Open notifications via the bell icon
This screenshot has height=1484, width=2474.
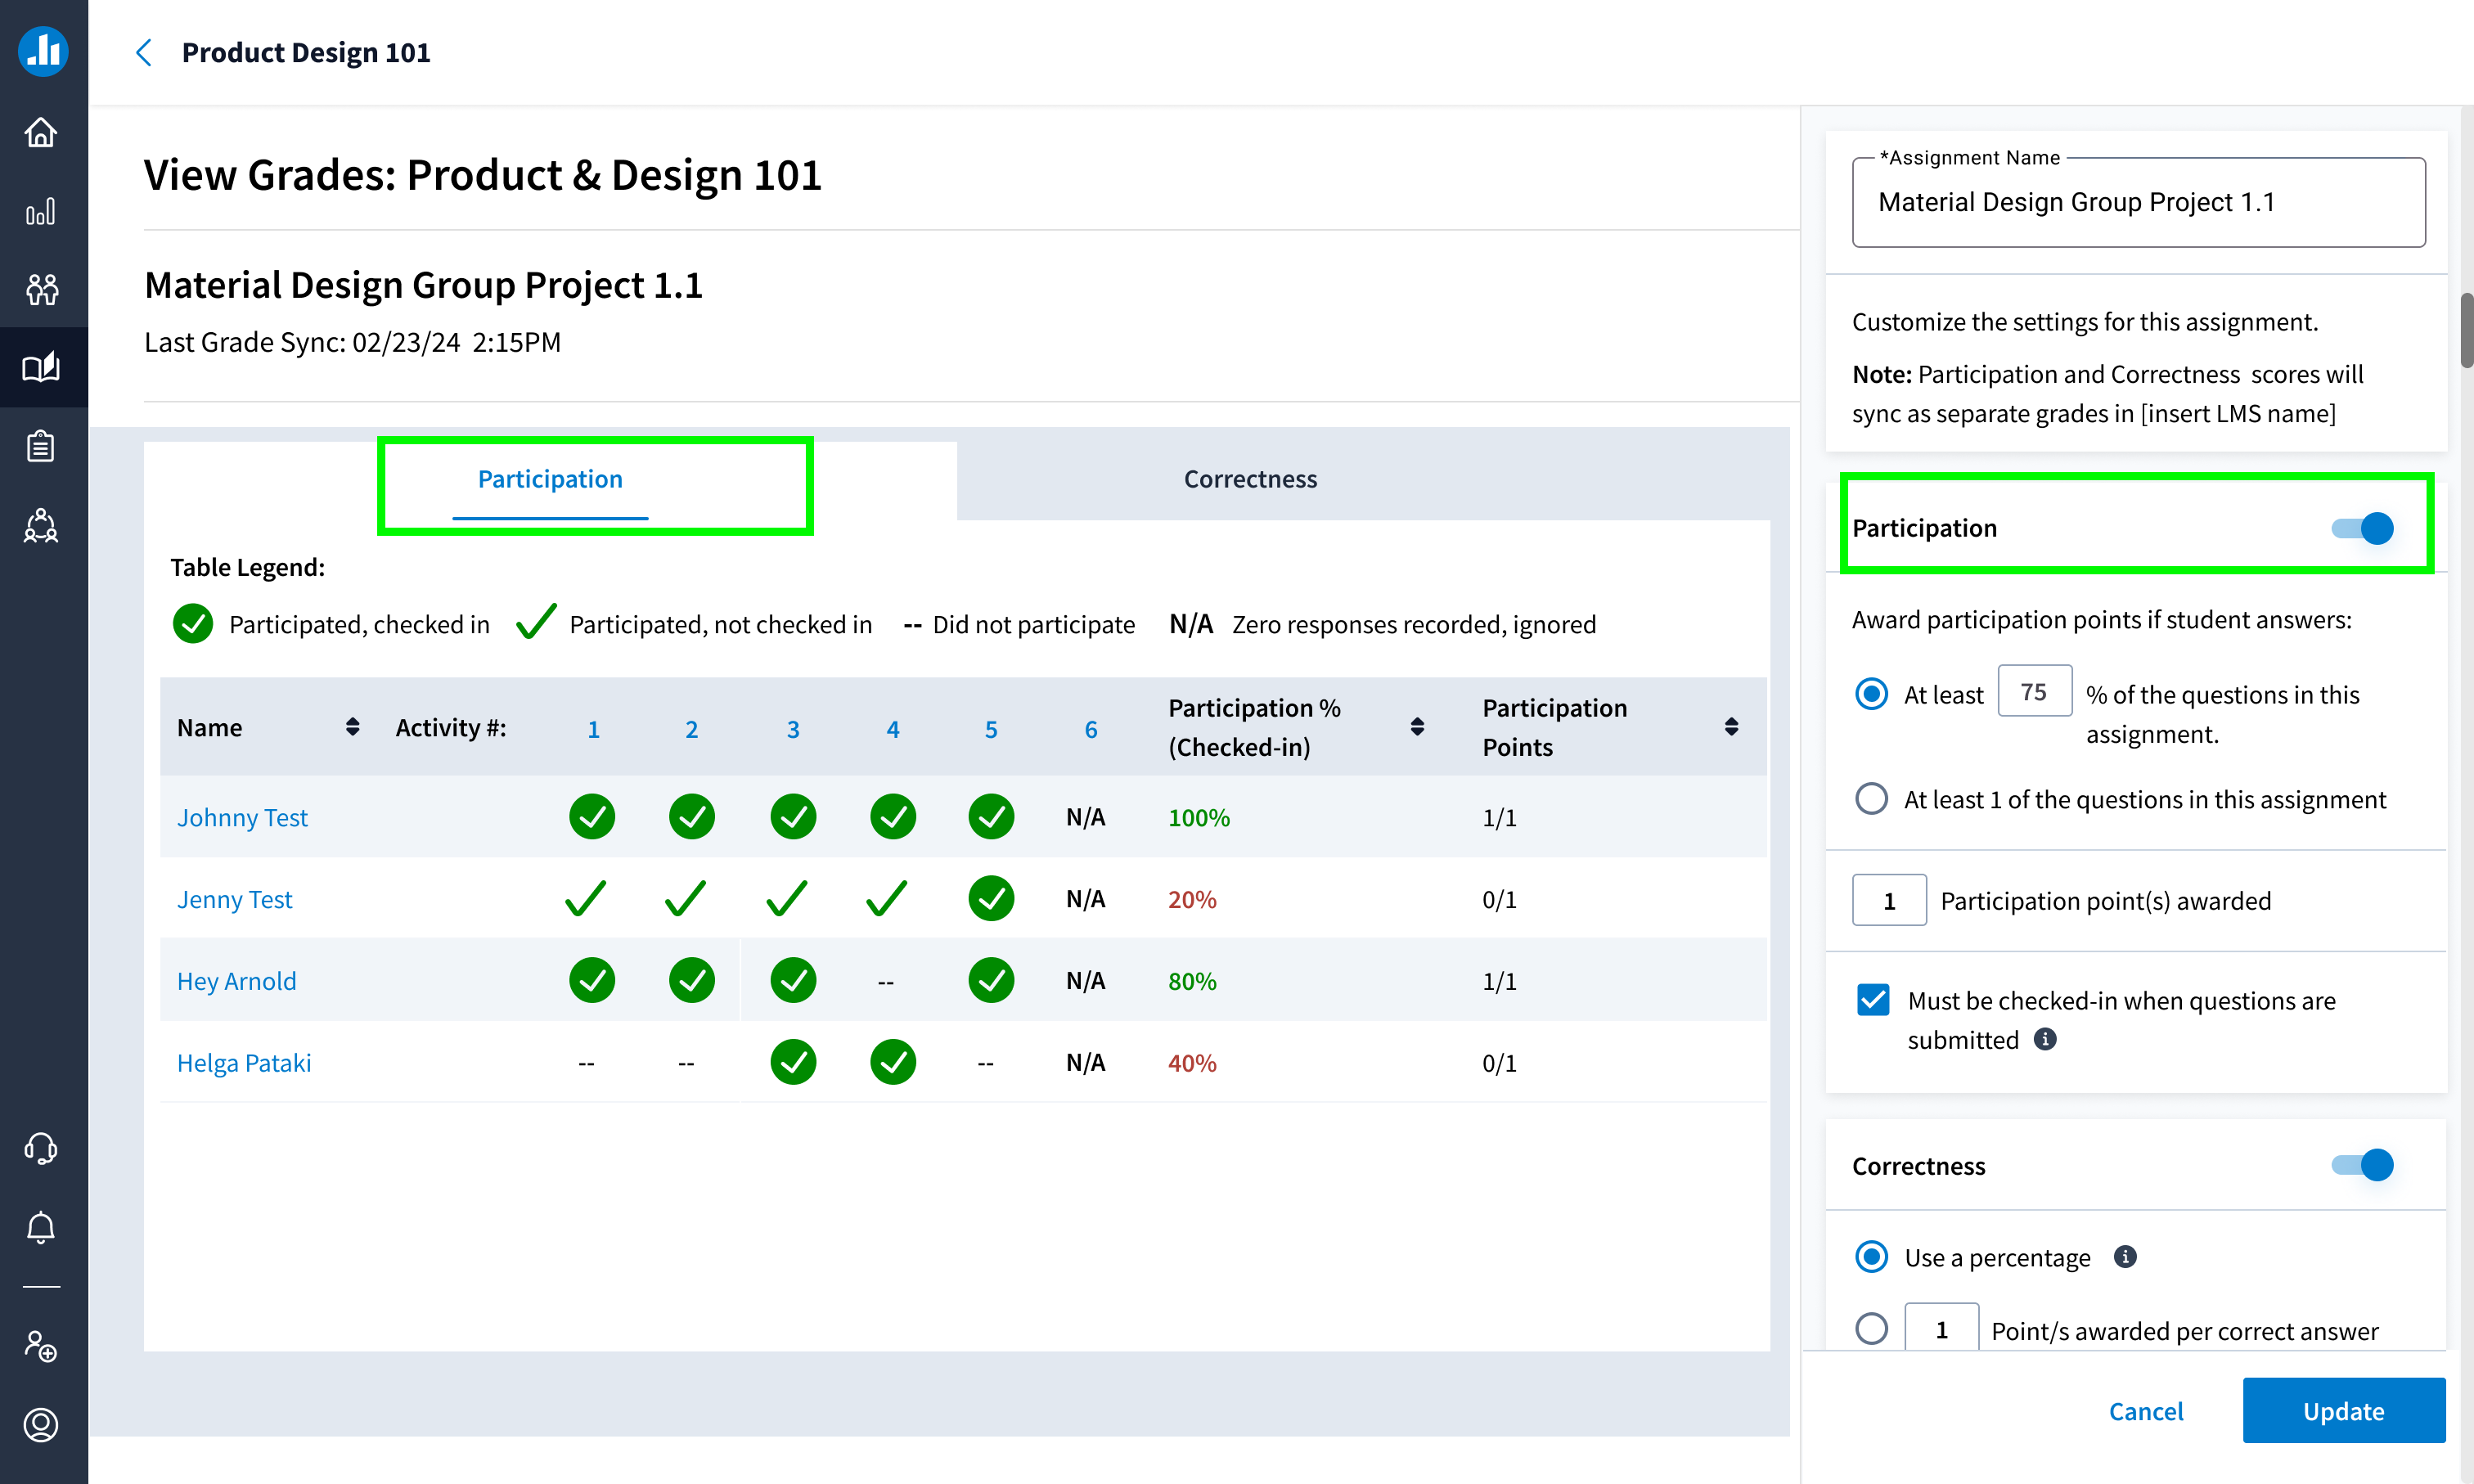pyautogui.click(x=41, y=1227)
